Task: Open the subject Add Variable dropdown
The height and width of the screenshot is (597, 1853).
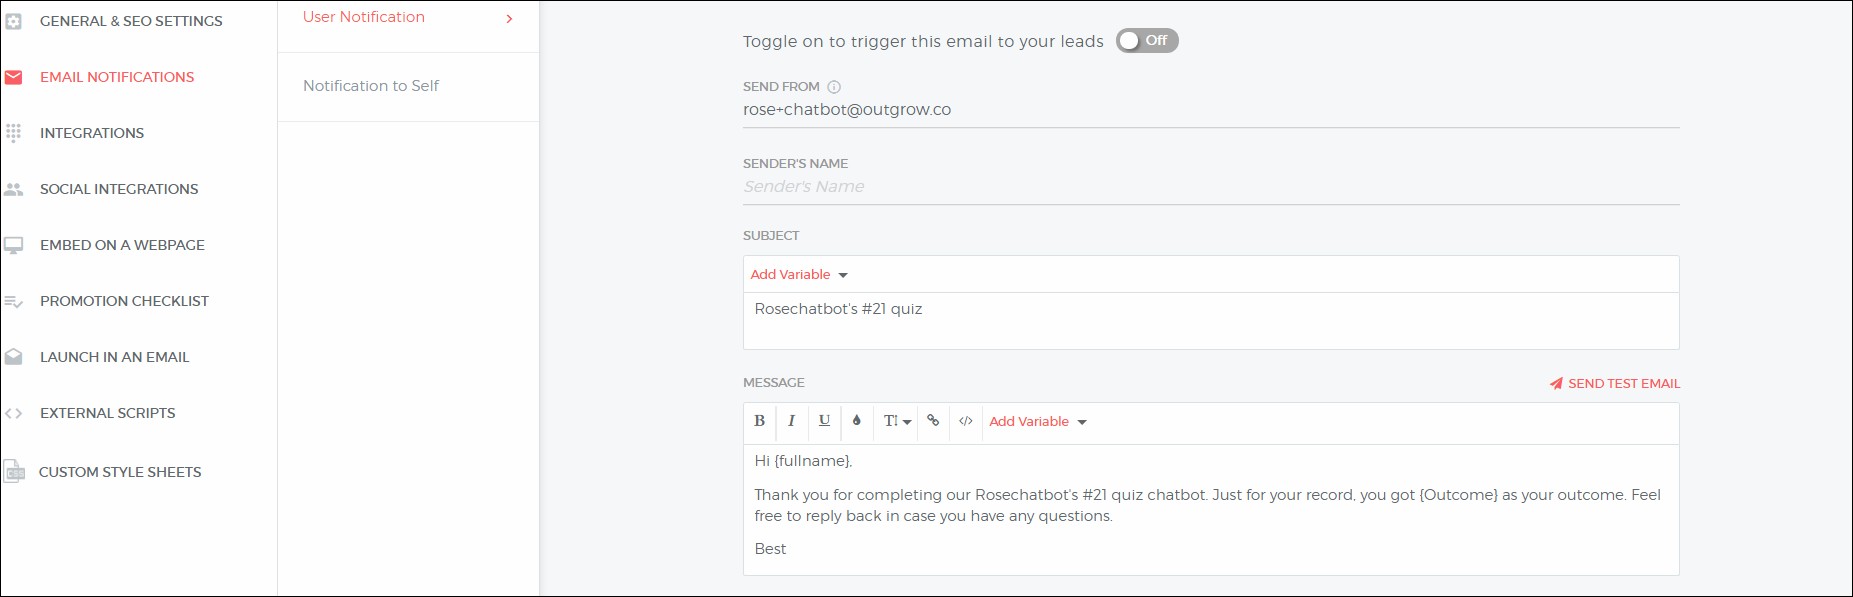Action: [799, 275]
